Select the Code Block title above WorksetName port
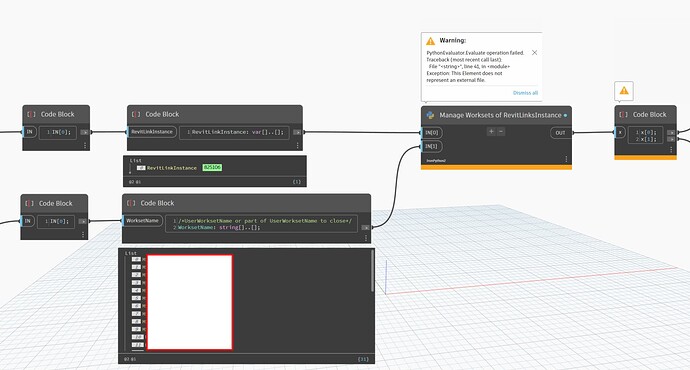690x370 pixels. pos(157,203)
